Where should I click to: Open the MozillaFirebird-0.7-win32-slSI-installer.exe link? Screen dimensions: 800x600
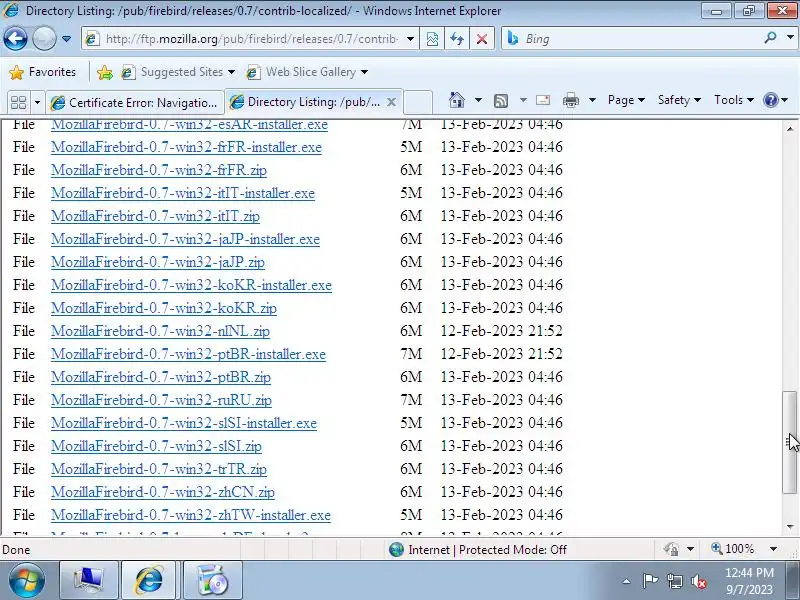click(184, 422)
